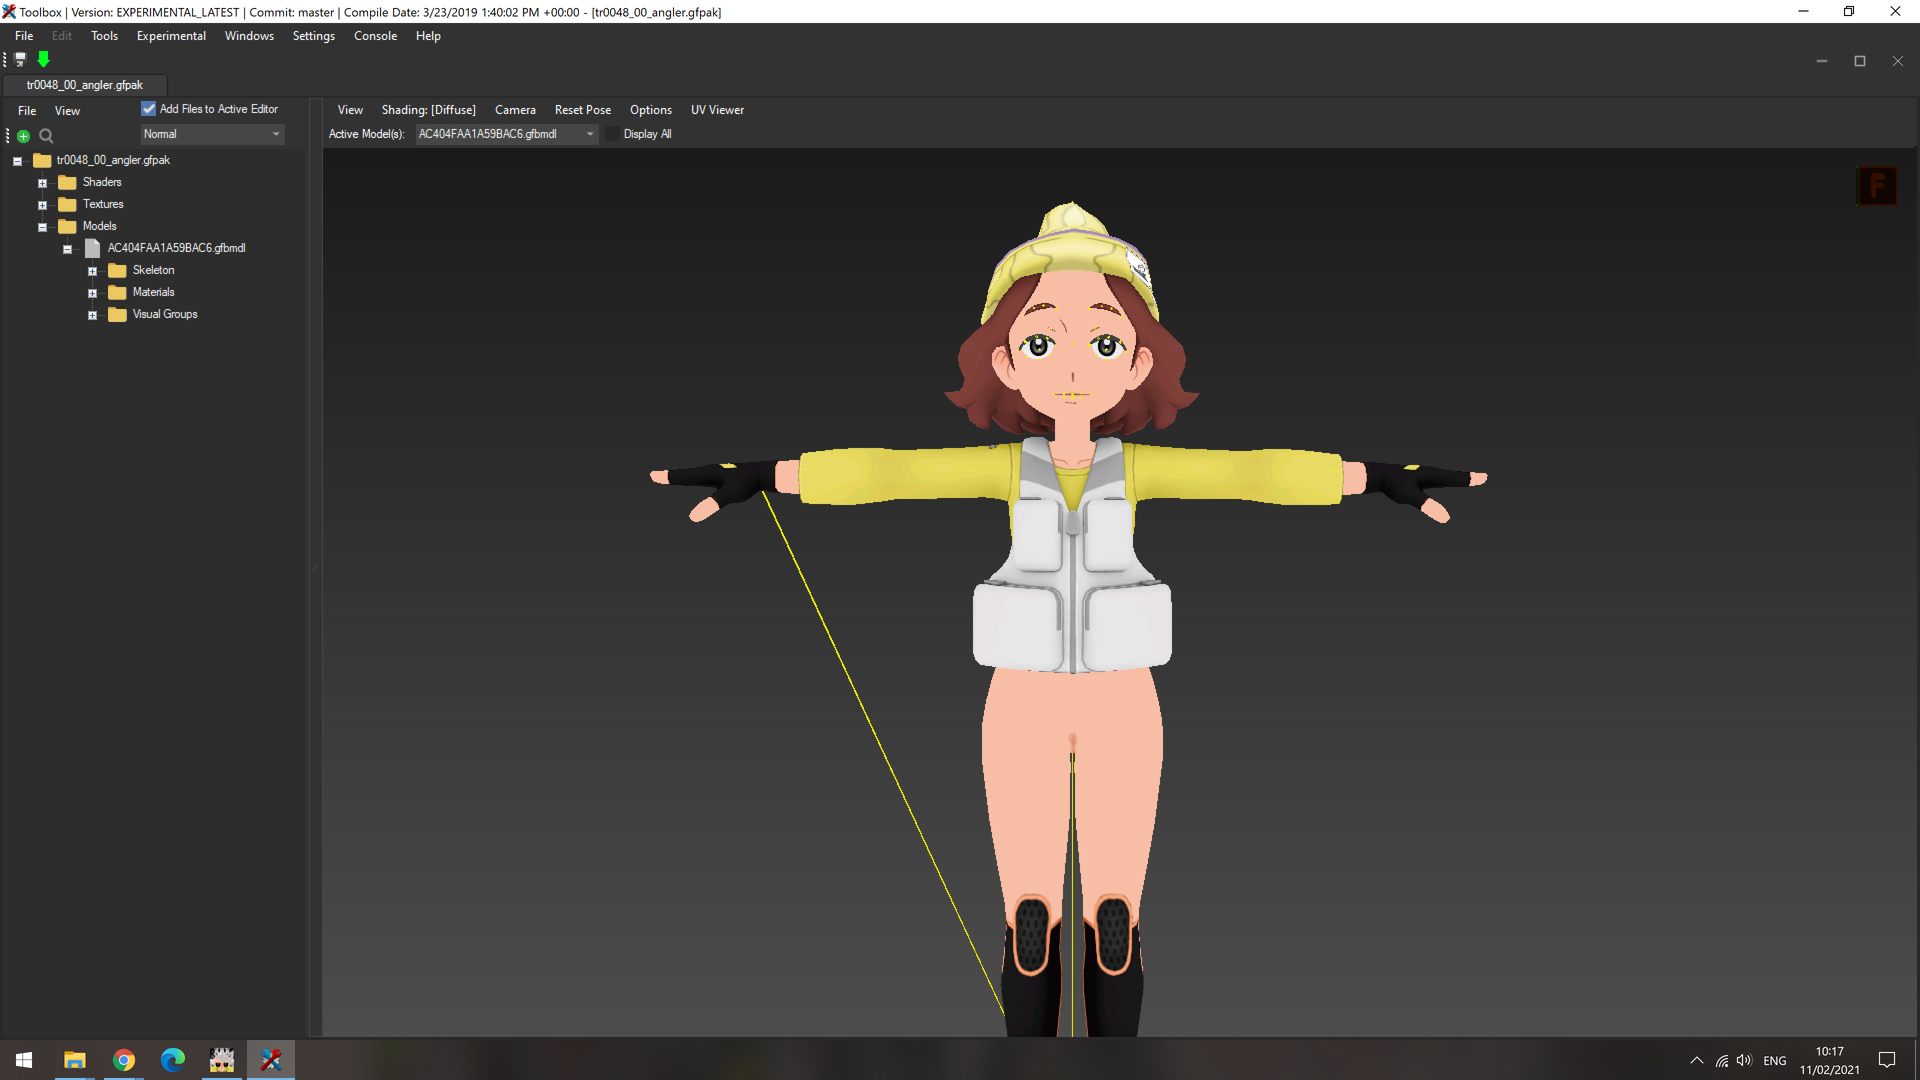Open the main File menu
The height and width of the screenshot is (1080, 1920).
point(24,36)
